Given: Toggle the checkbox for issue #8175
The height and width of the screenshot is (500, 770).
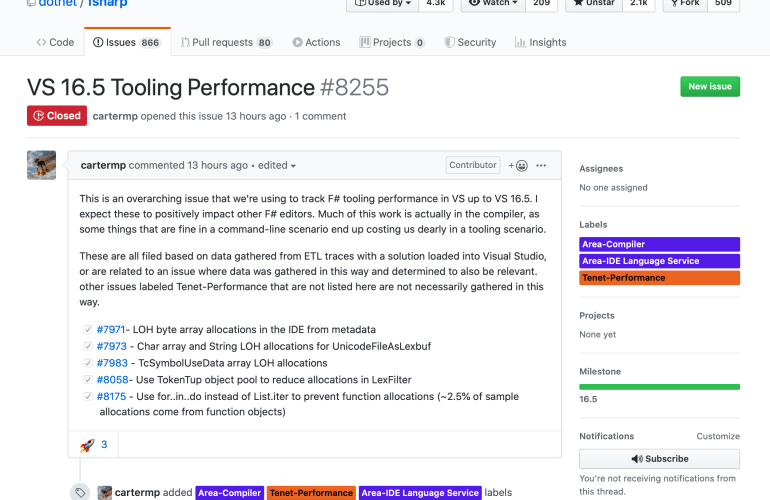Looking at the screenshot, I should (87, 397).
